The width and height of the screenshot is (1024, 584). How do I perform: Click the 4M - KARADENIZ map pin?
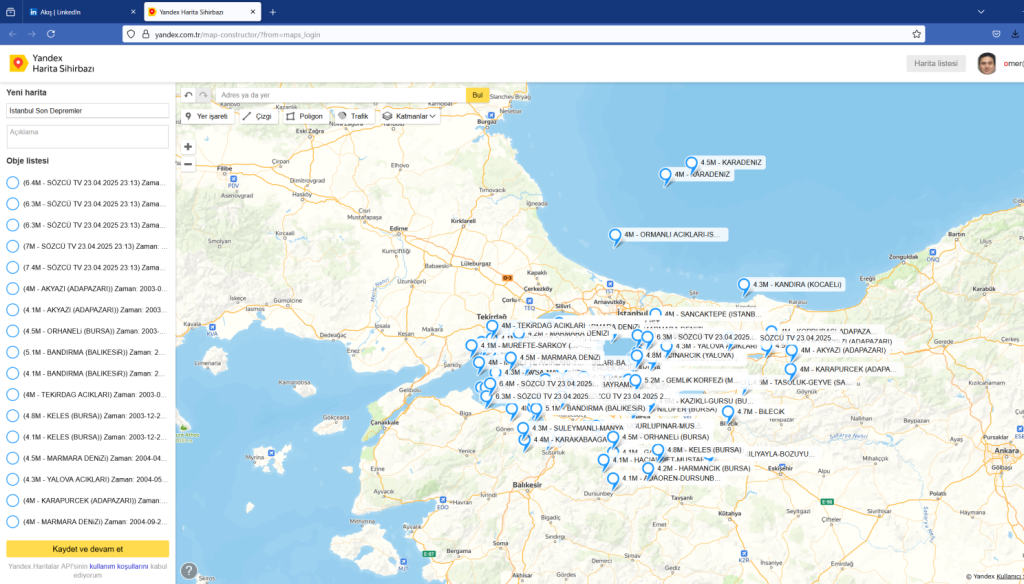665,178
